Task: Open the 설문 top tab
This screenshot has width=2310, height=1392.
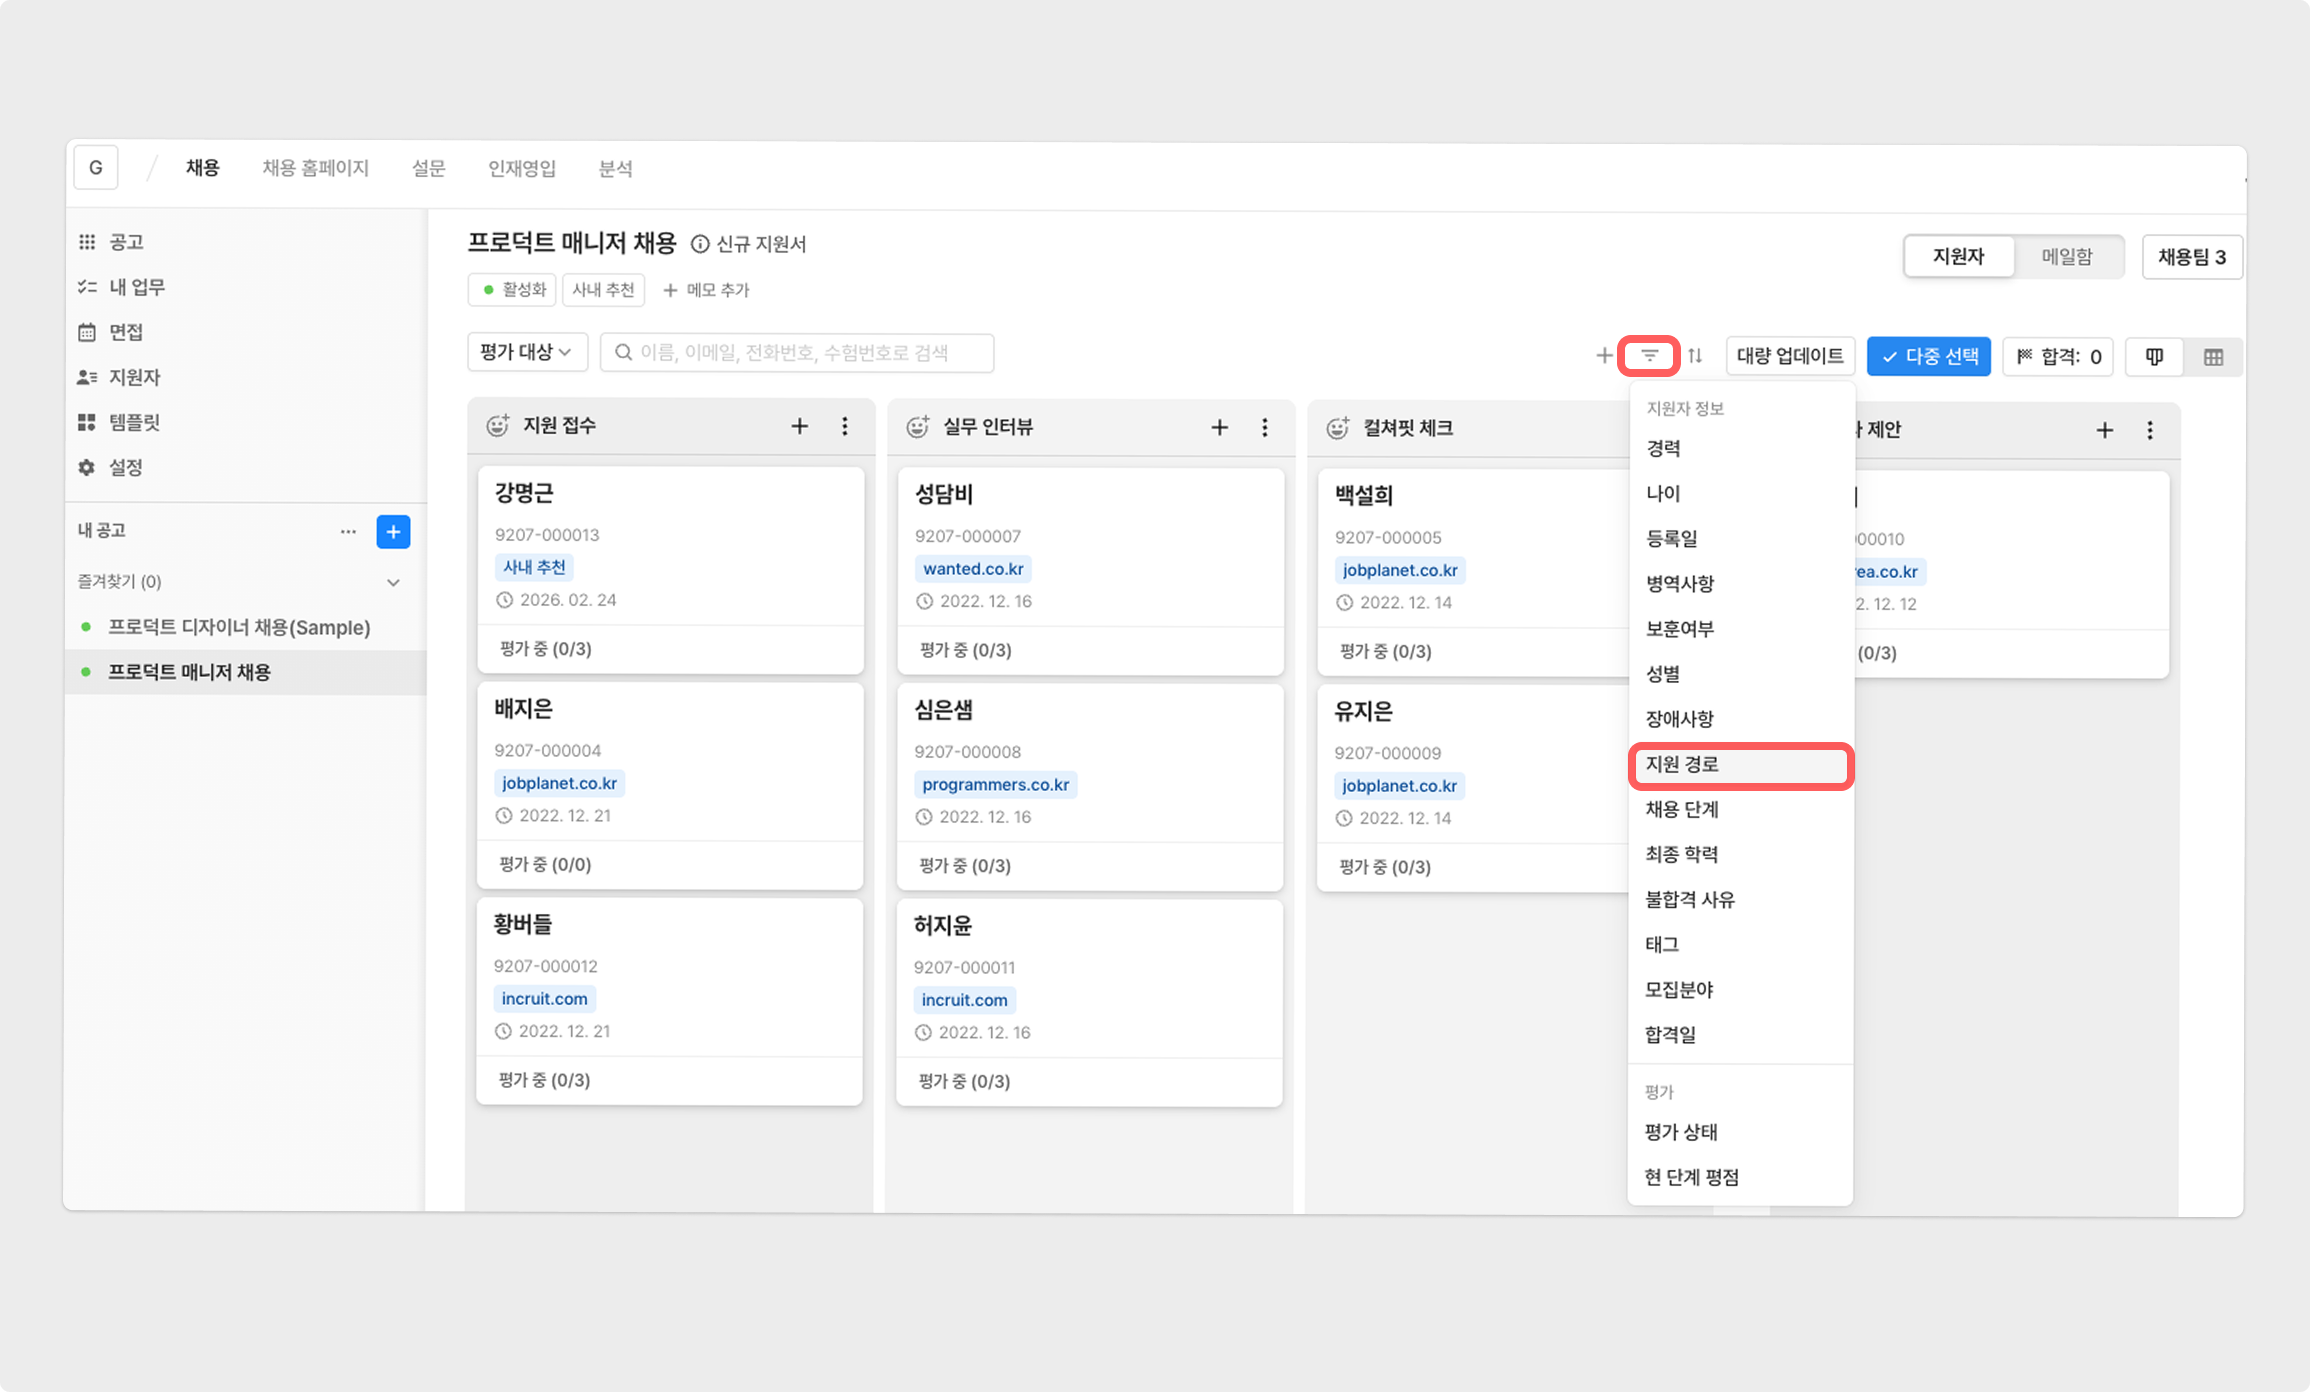Action: pos(428,168)
